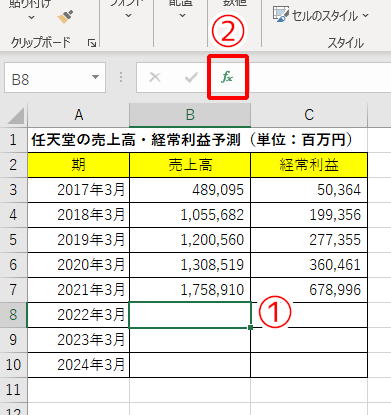Select column B header

click(190, 115)
